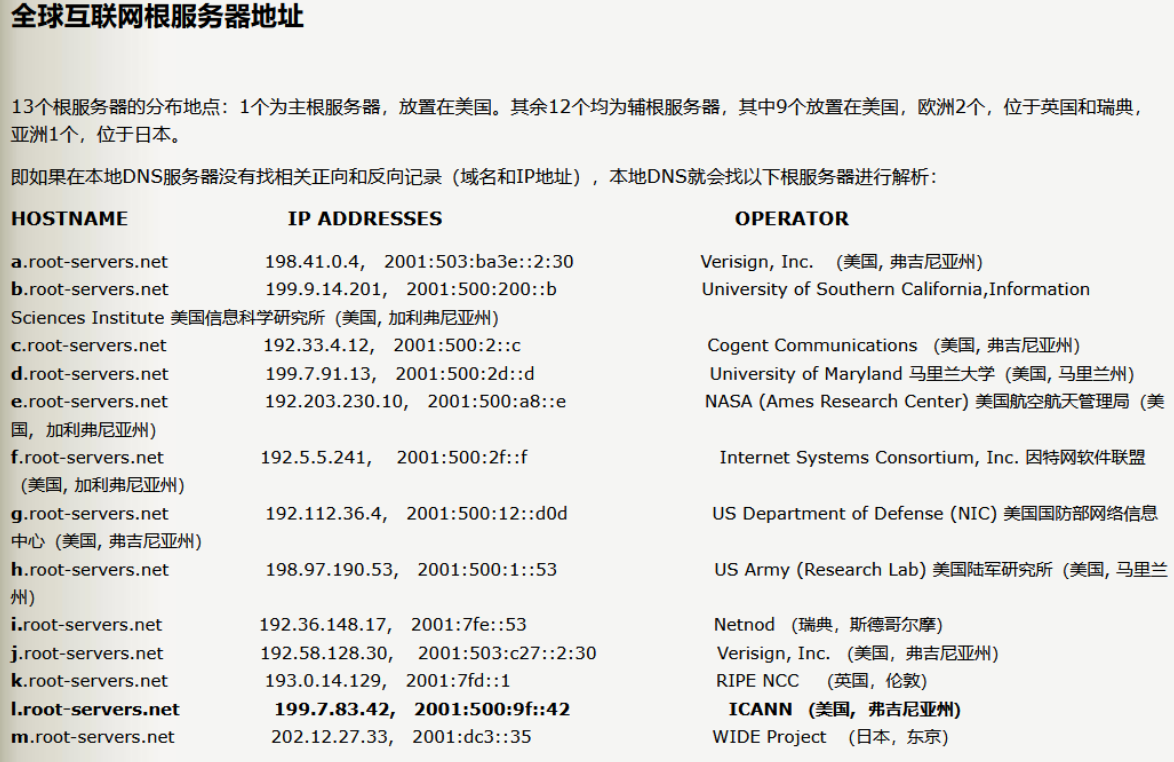Click operator US Army (Research Lab)

click(821, 570)
